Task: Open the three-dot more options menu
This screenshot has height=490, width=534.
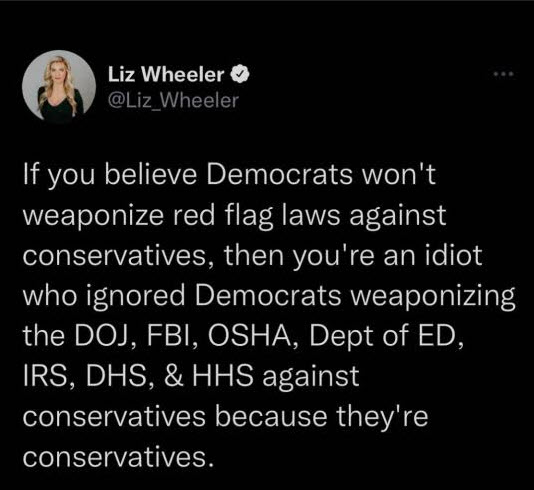Action: click(x=504, y=73)
